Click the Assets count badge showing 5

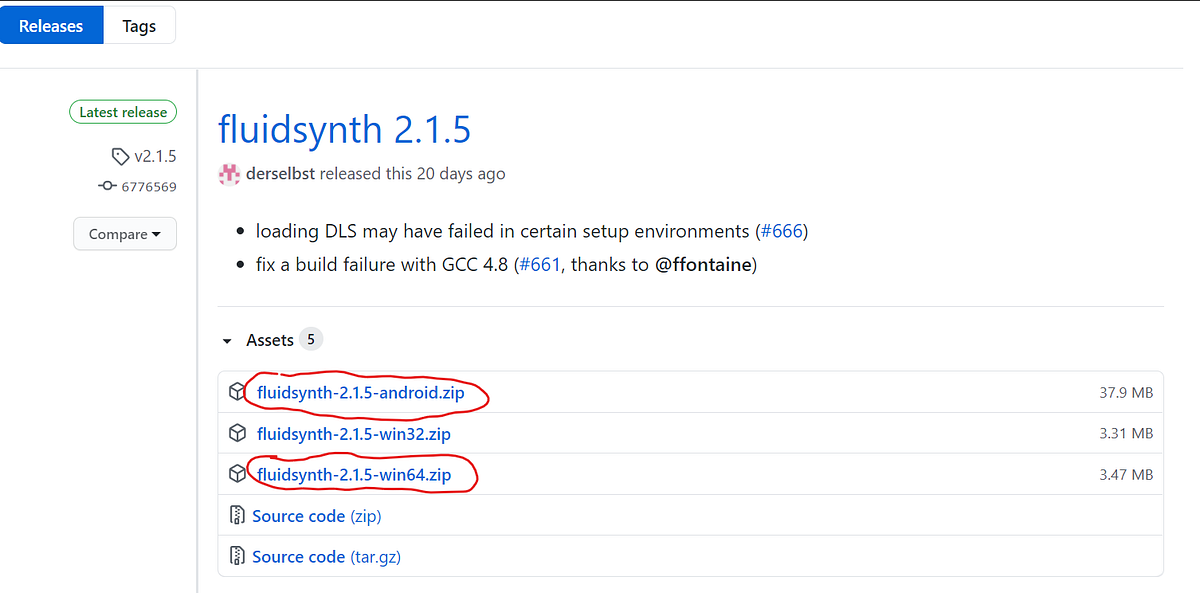(310, 339)
